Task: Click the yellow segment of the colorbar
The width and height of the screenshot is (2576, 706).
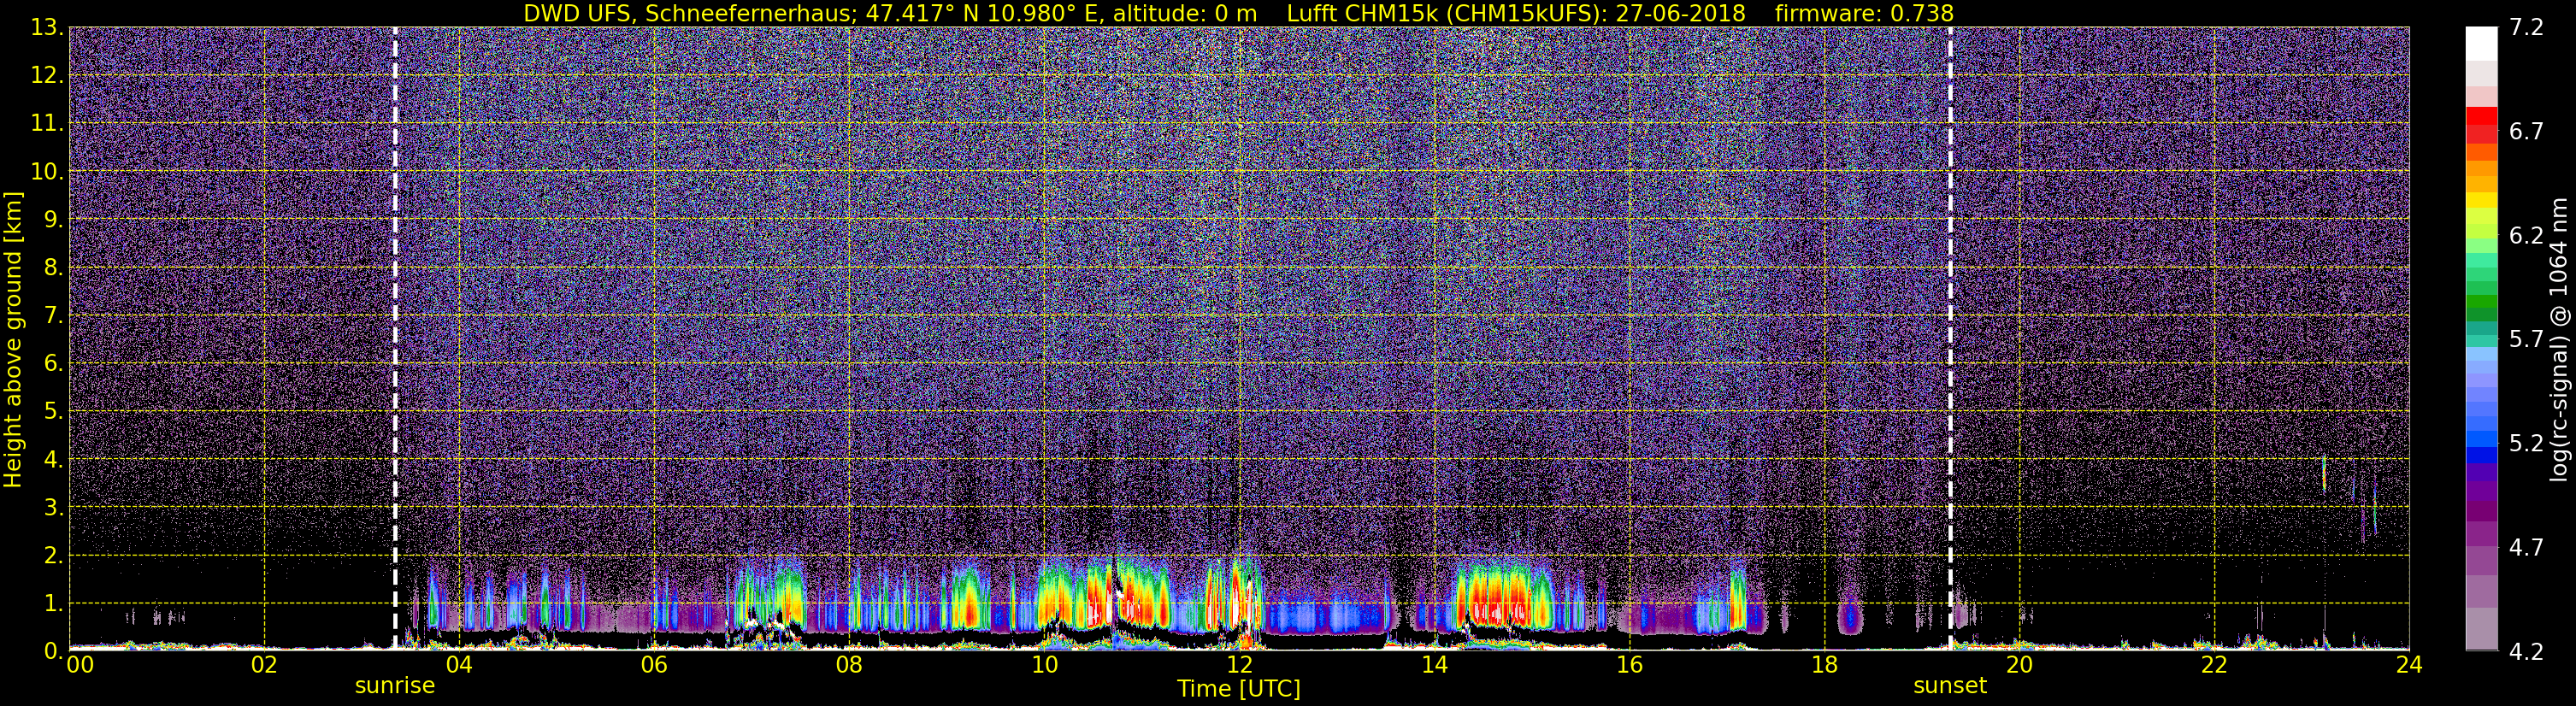Action: click(2481, 200)
